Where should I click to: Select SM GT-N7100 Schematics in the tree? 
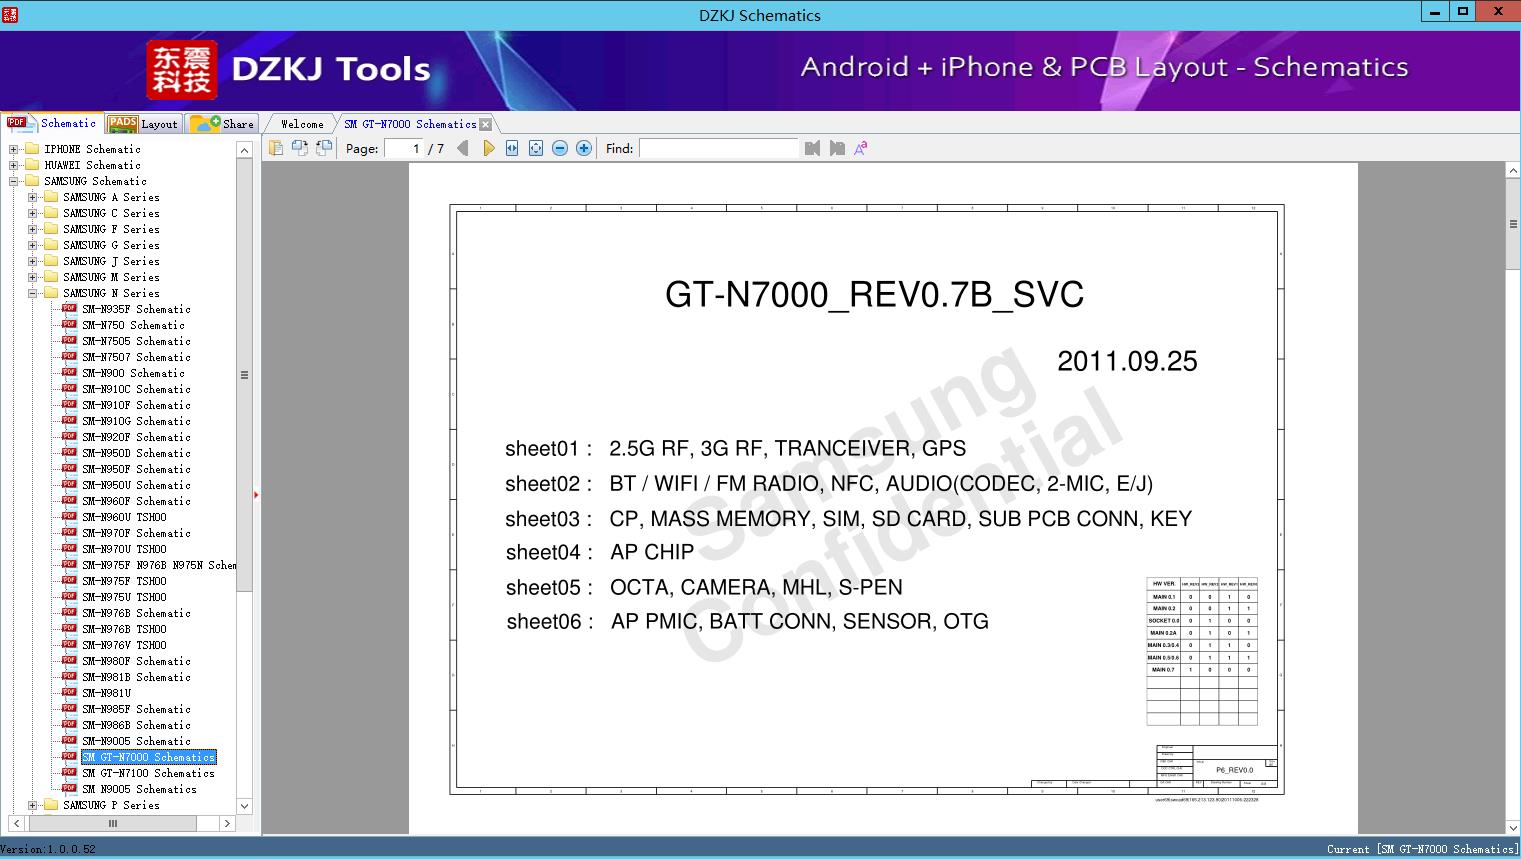[x=148, y=773]
